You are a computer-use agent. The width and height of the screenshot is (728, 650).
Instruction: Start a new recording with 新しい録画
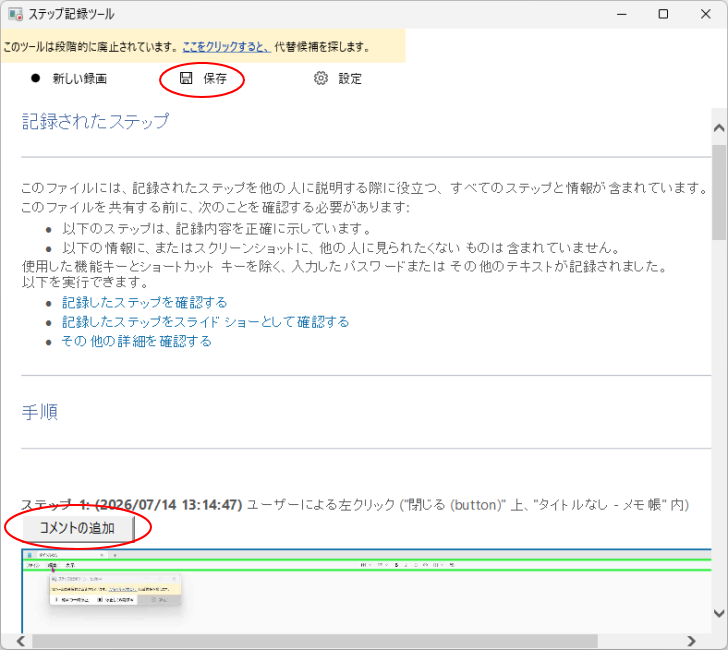tap(69, 78)
